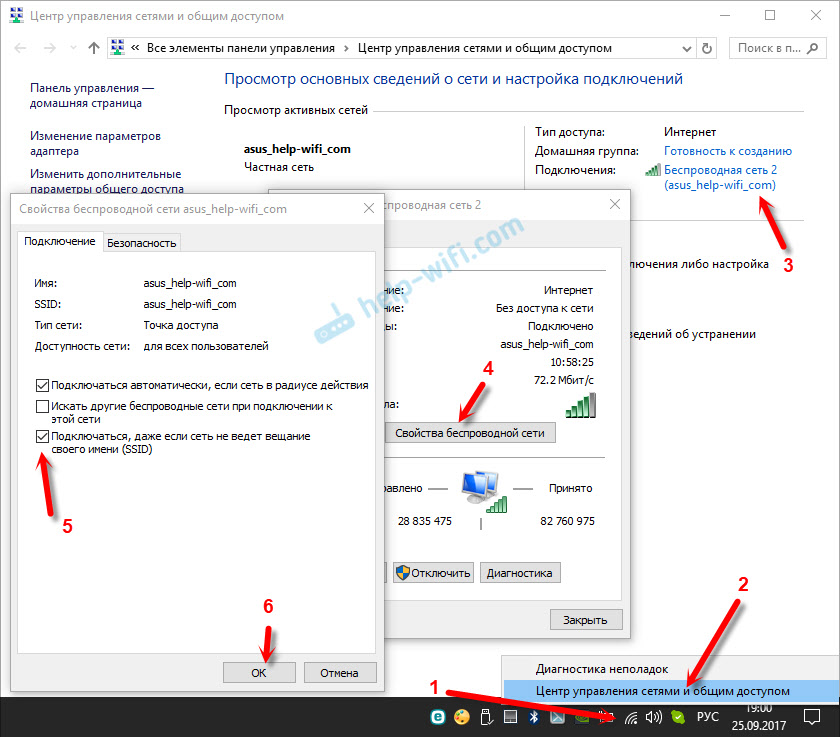
Task: Click the Без доступа к сети value
Action: click(x=544, y=308)
